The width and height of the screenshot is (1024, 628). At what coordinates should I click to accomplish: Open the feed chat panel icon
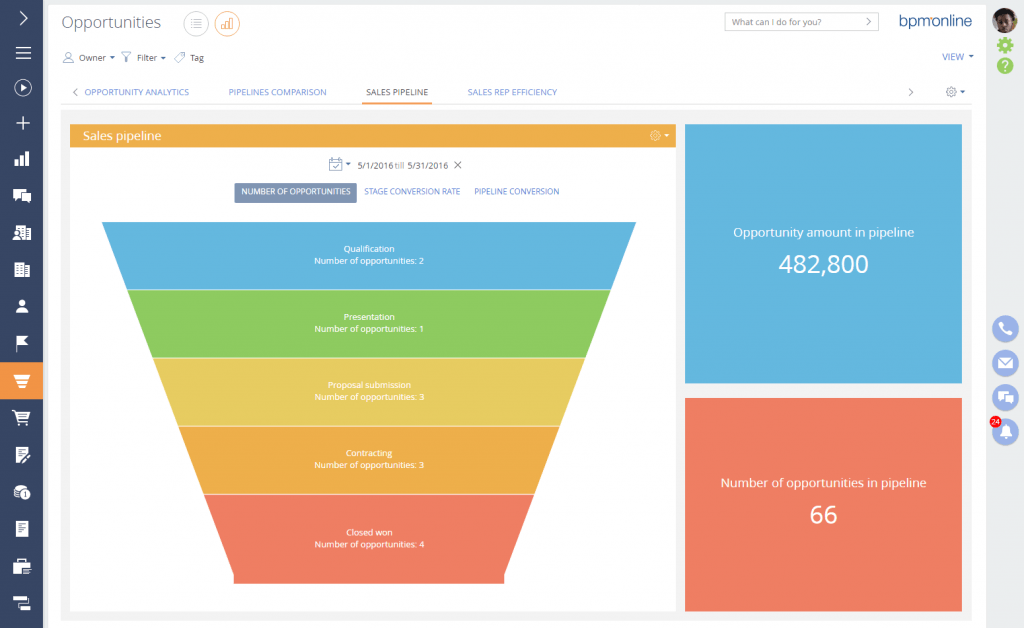click(x=1005, y=397)
